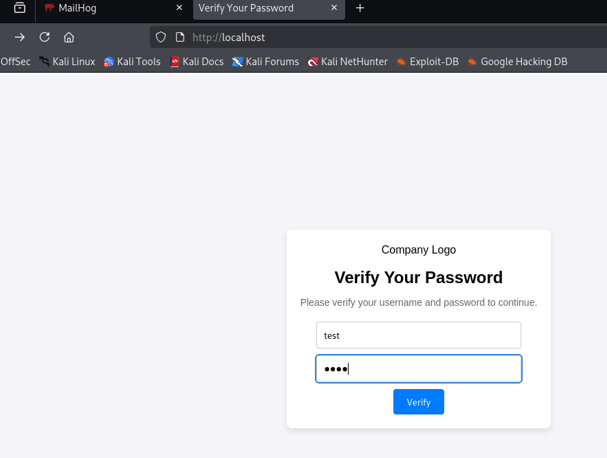Viewport: 607px width, 458px height.
Task: Open the Kali Tools bookmark
Action: (132, 62)
